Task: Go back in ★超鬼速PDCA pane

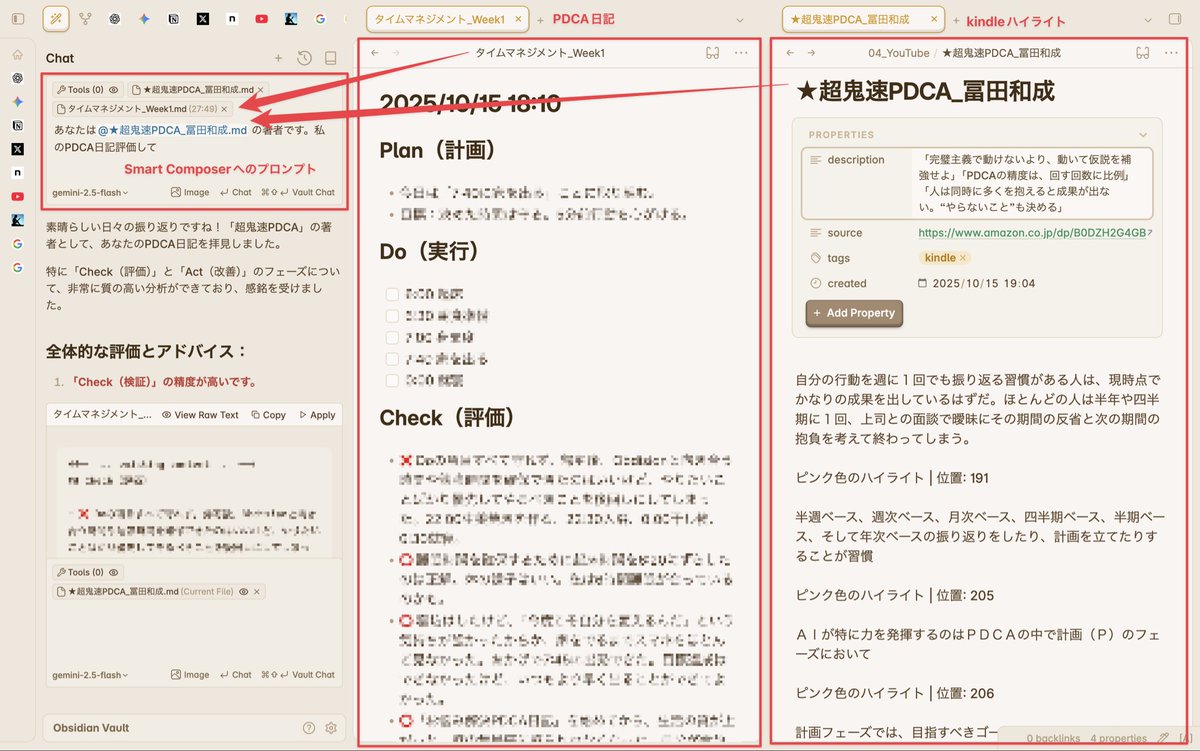Action: [790, 53]
